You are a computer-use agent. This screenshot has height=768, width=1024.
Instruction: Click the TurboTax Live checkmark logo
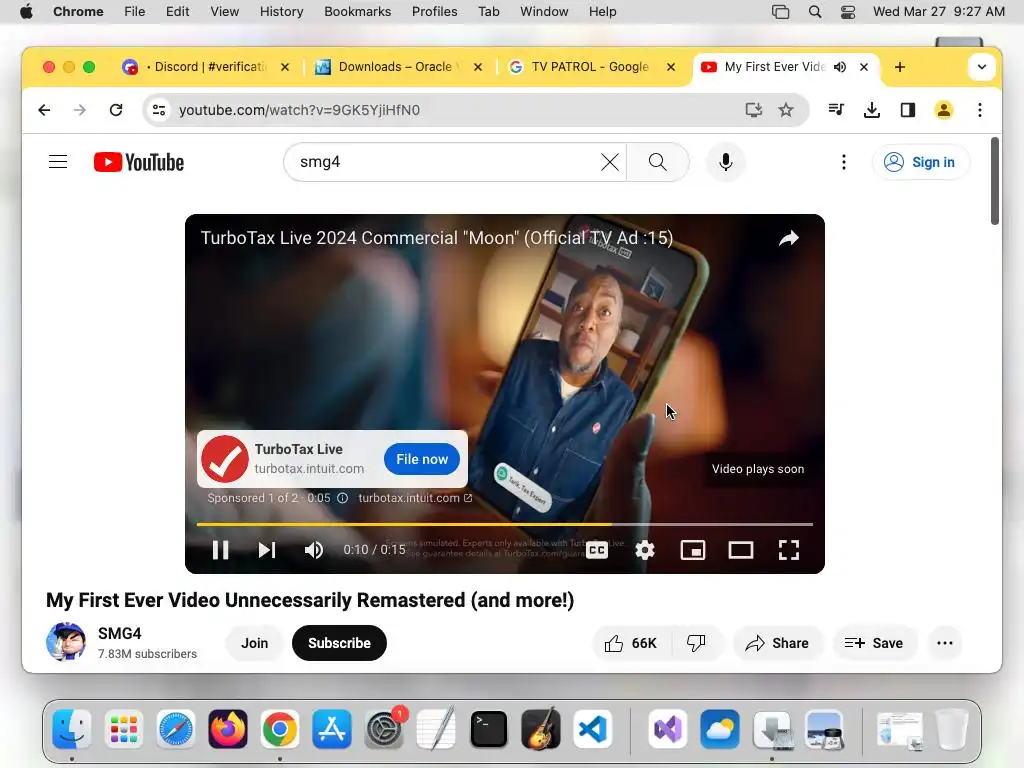(225, 459)
